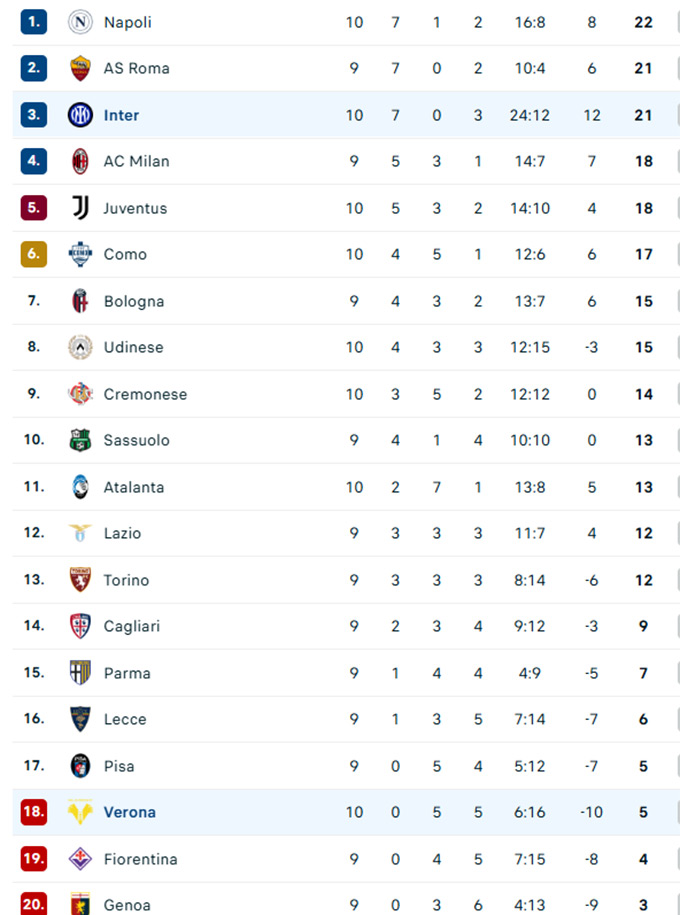Click the Bologna club crest
Image resolution: width=680 pixels, height=915 pixels.
[x=80, y=301]
